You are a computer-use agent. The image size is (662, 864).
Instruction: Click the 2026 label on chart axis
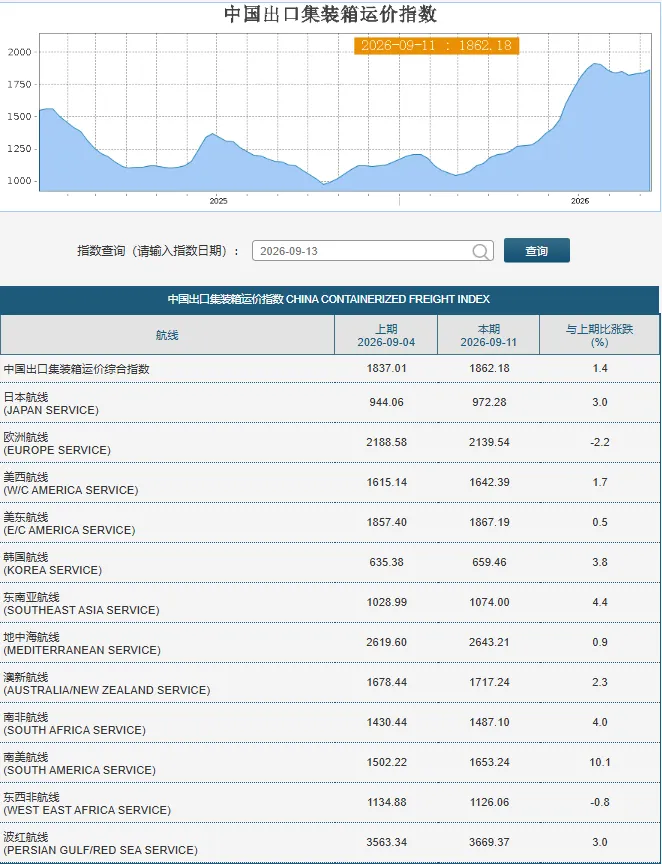pos(580,201)
